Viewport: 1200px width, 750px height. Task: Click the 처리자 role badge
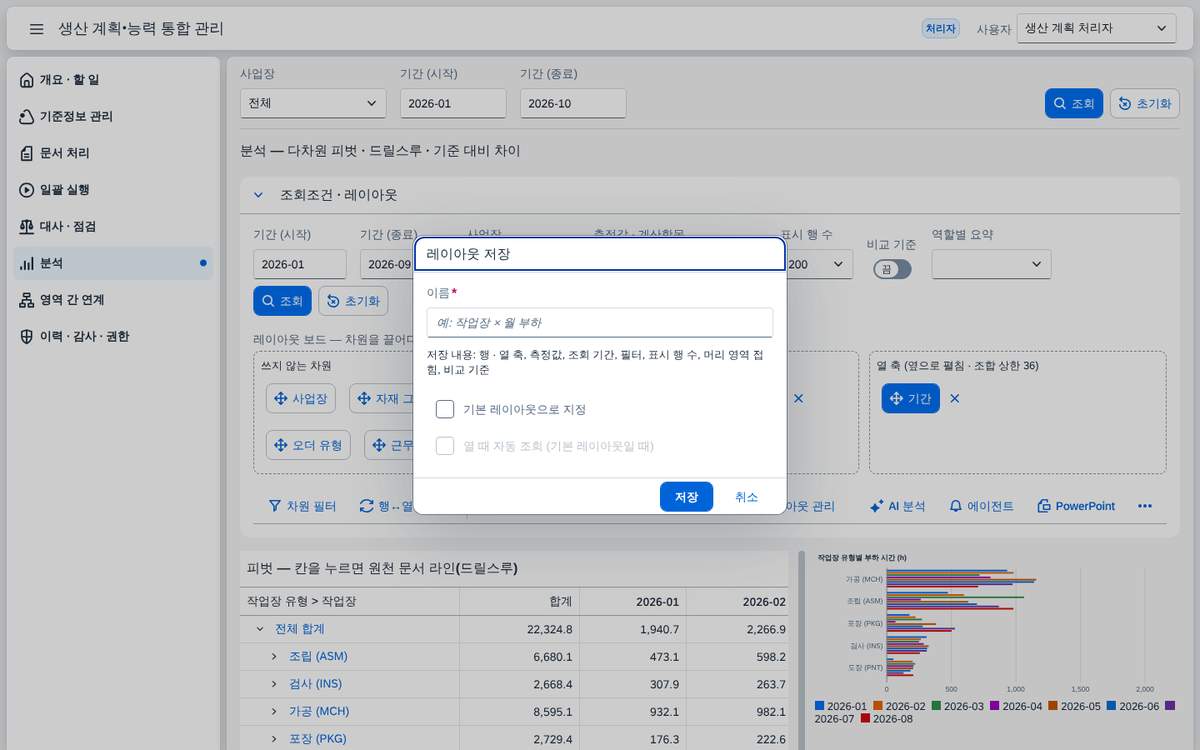point(940,29)
